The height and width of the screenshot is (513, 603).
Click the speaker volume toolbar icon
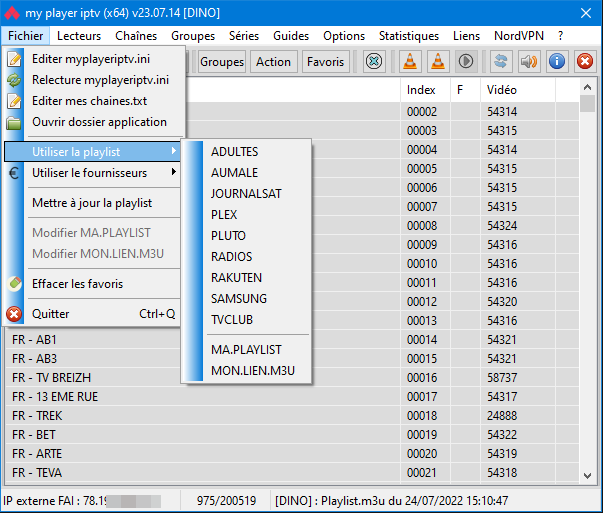pyautogui.click(x=529, y=62)
